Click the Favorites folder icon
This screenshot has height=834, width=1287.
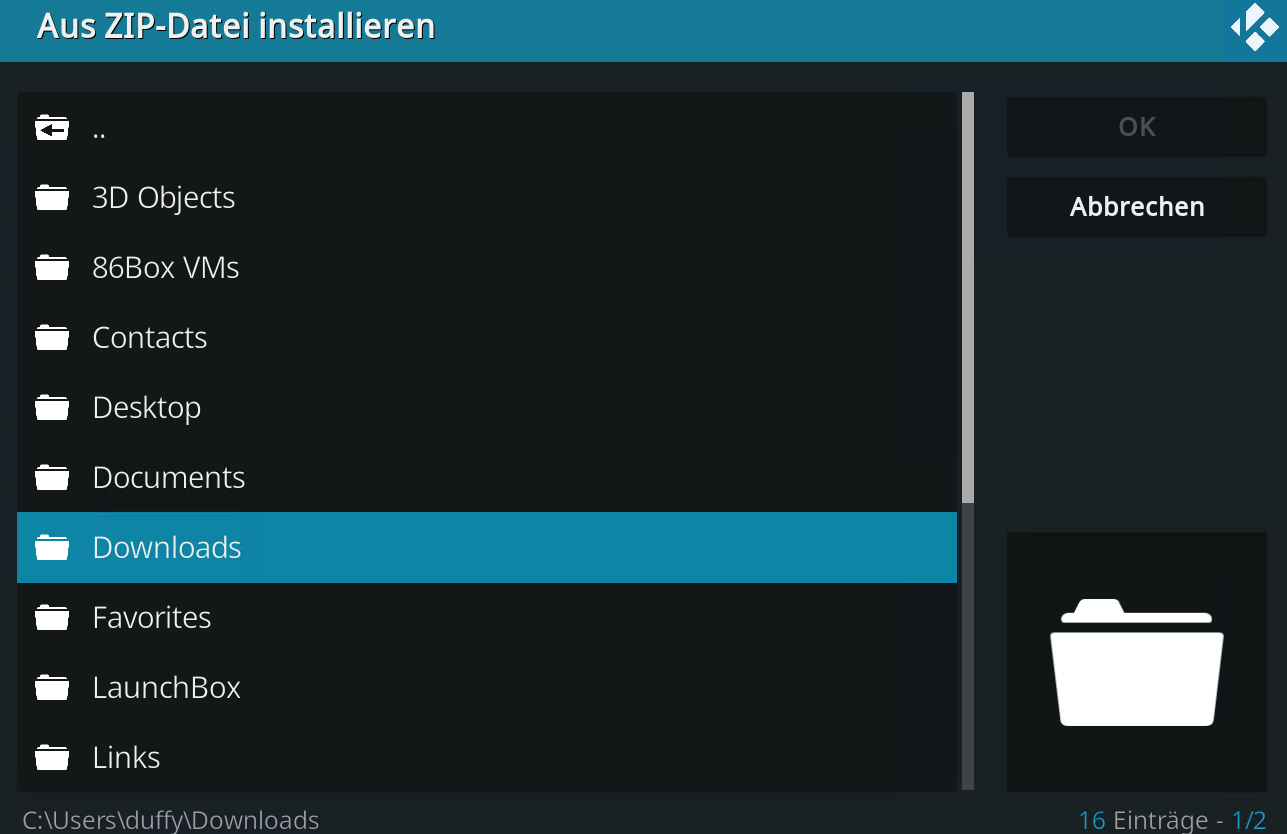[52, 618]
